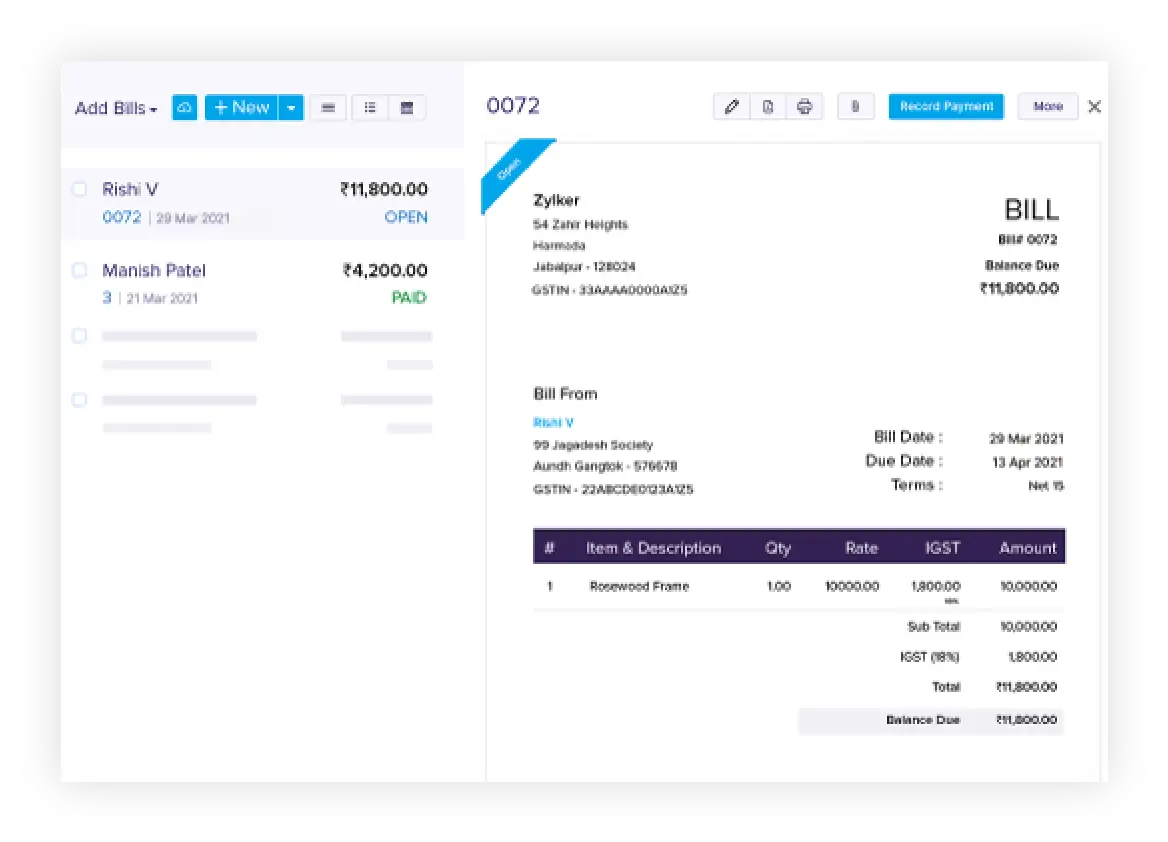Open vendor link Rishi V in the bill
Screen dimensions: 1168x842
click(x=553, y=422)
